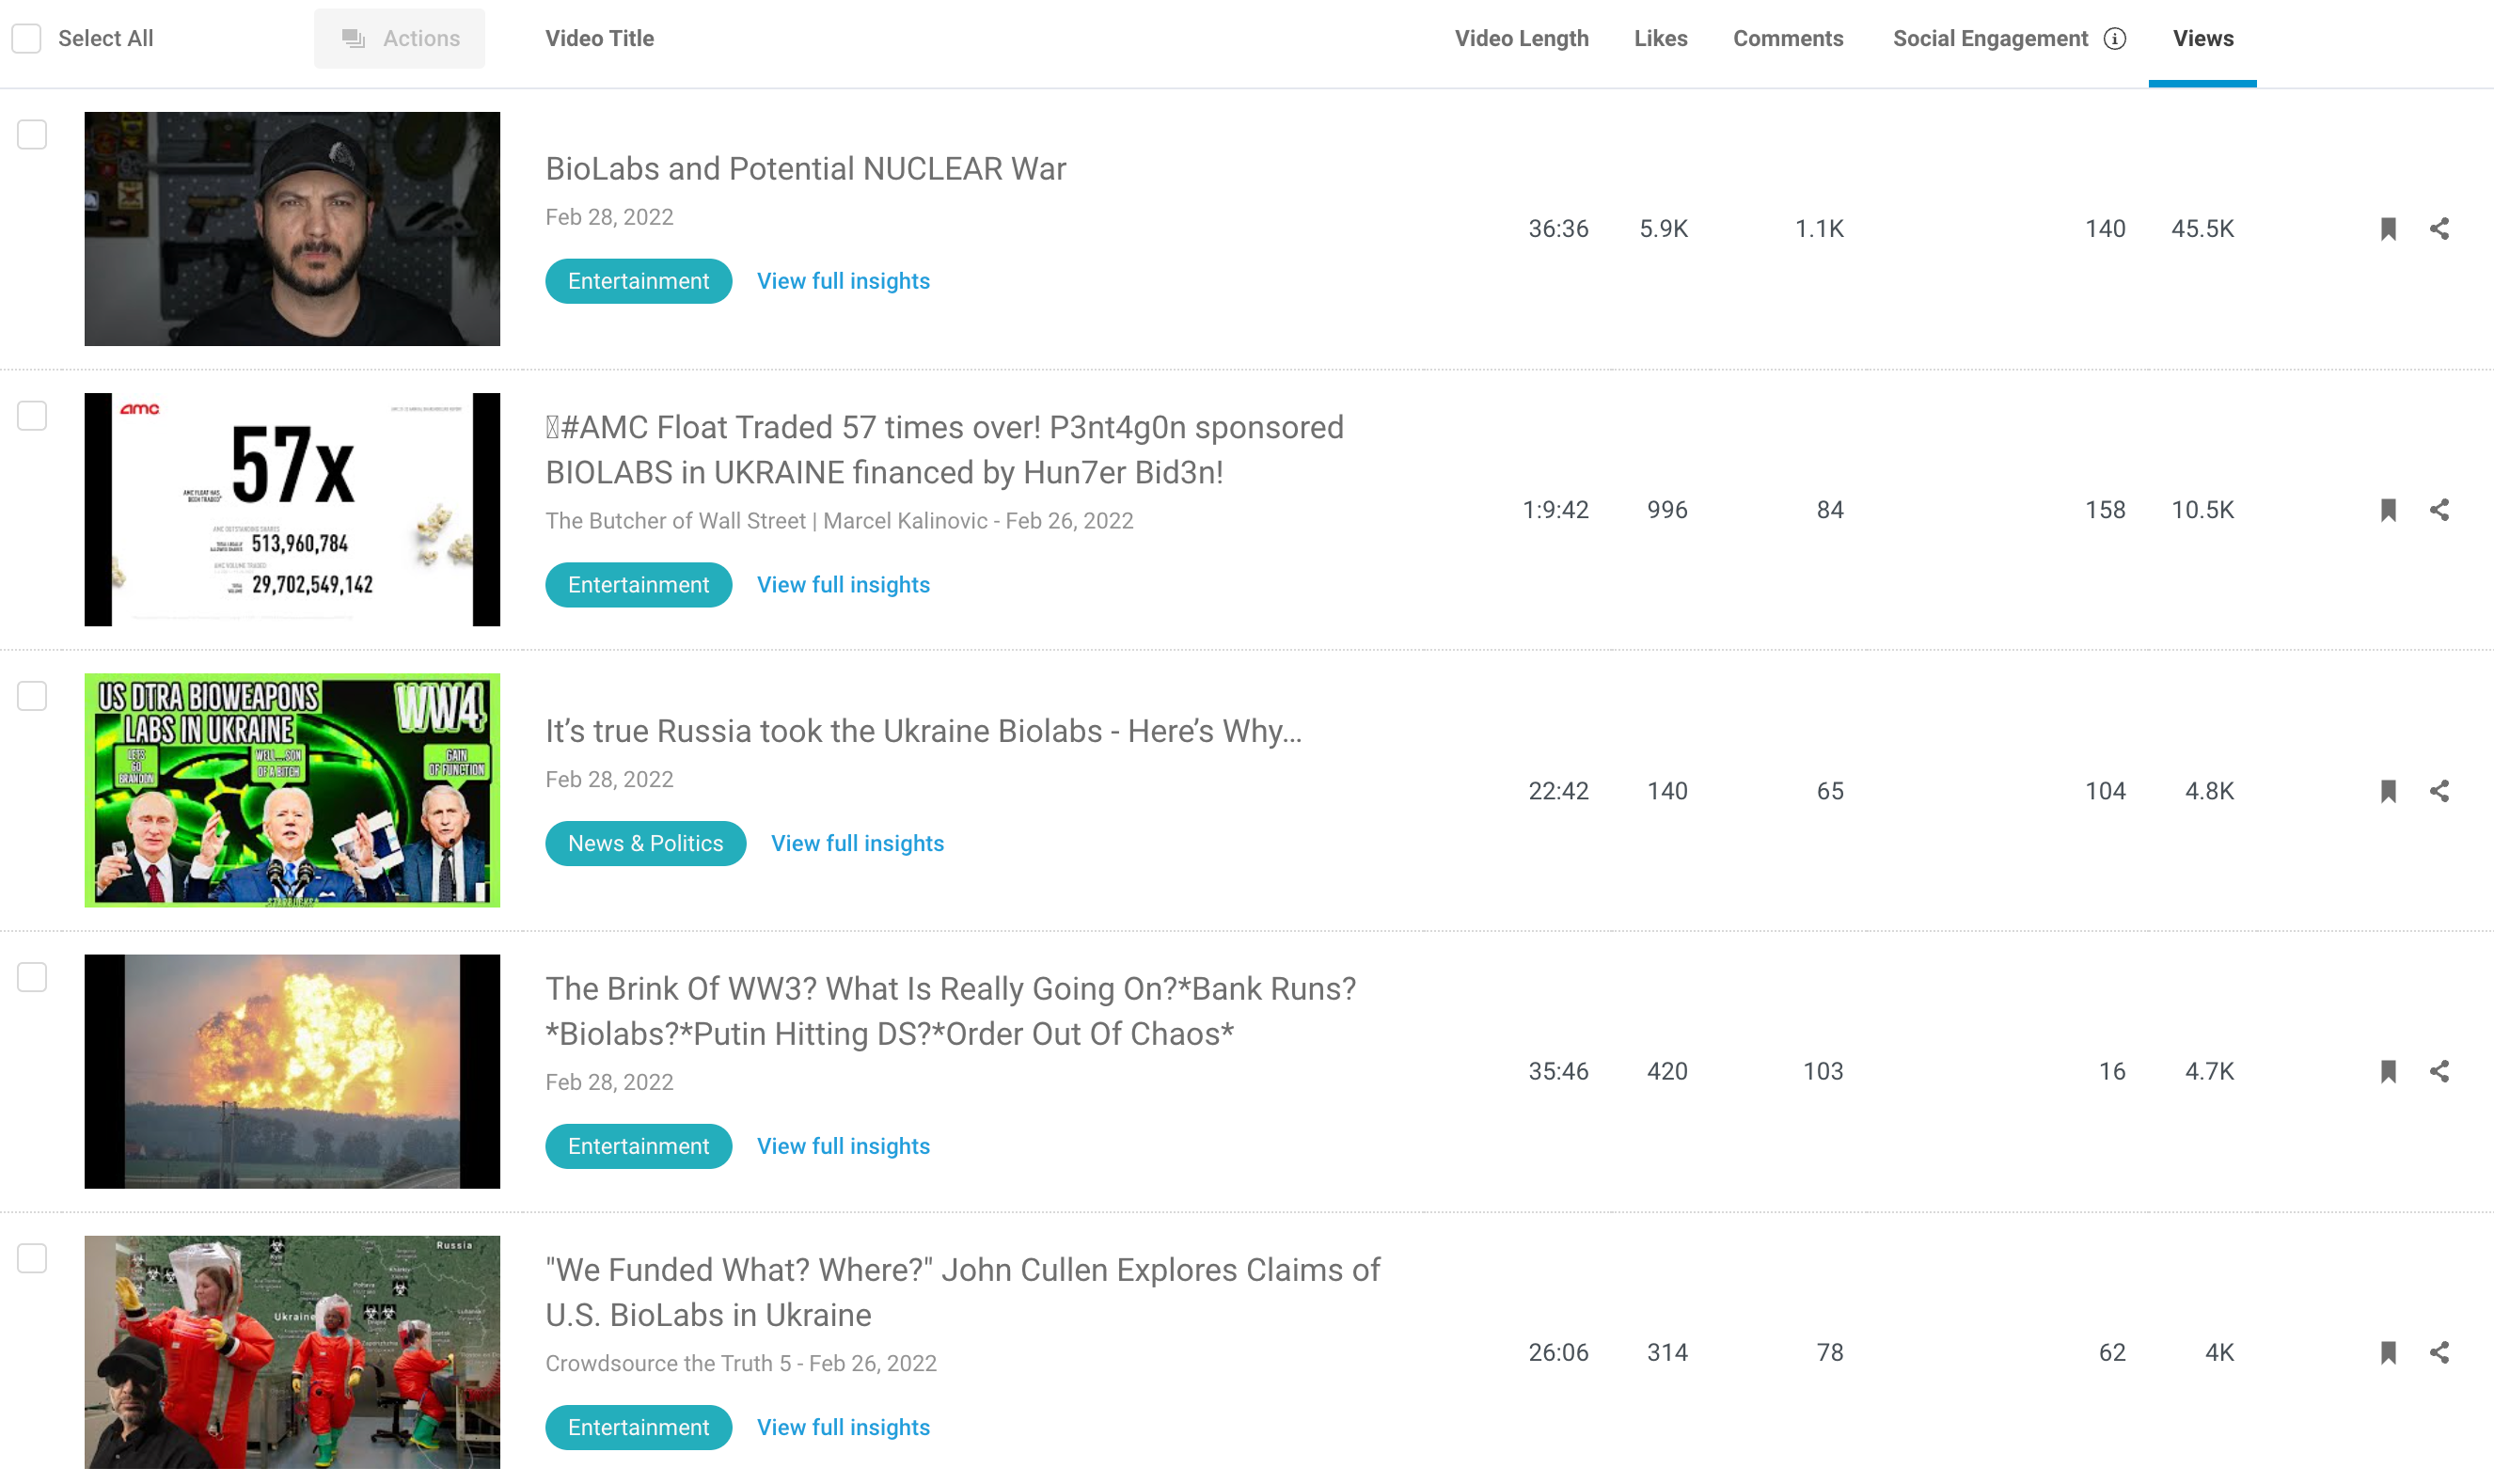Image resolution: width=2494 pixels, height=1484 pixels.
Task: Share the Brink Of WW3 video
Action: (x=2438, y=1071)
